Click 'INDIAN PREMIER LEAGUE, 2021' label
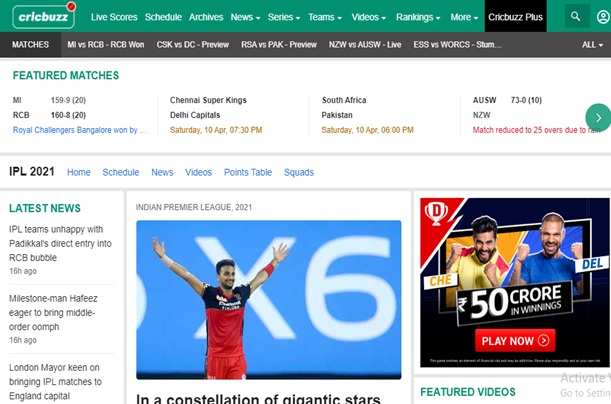 (x=194, y=207)
